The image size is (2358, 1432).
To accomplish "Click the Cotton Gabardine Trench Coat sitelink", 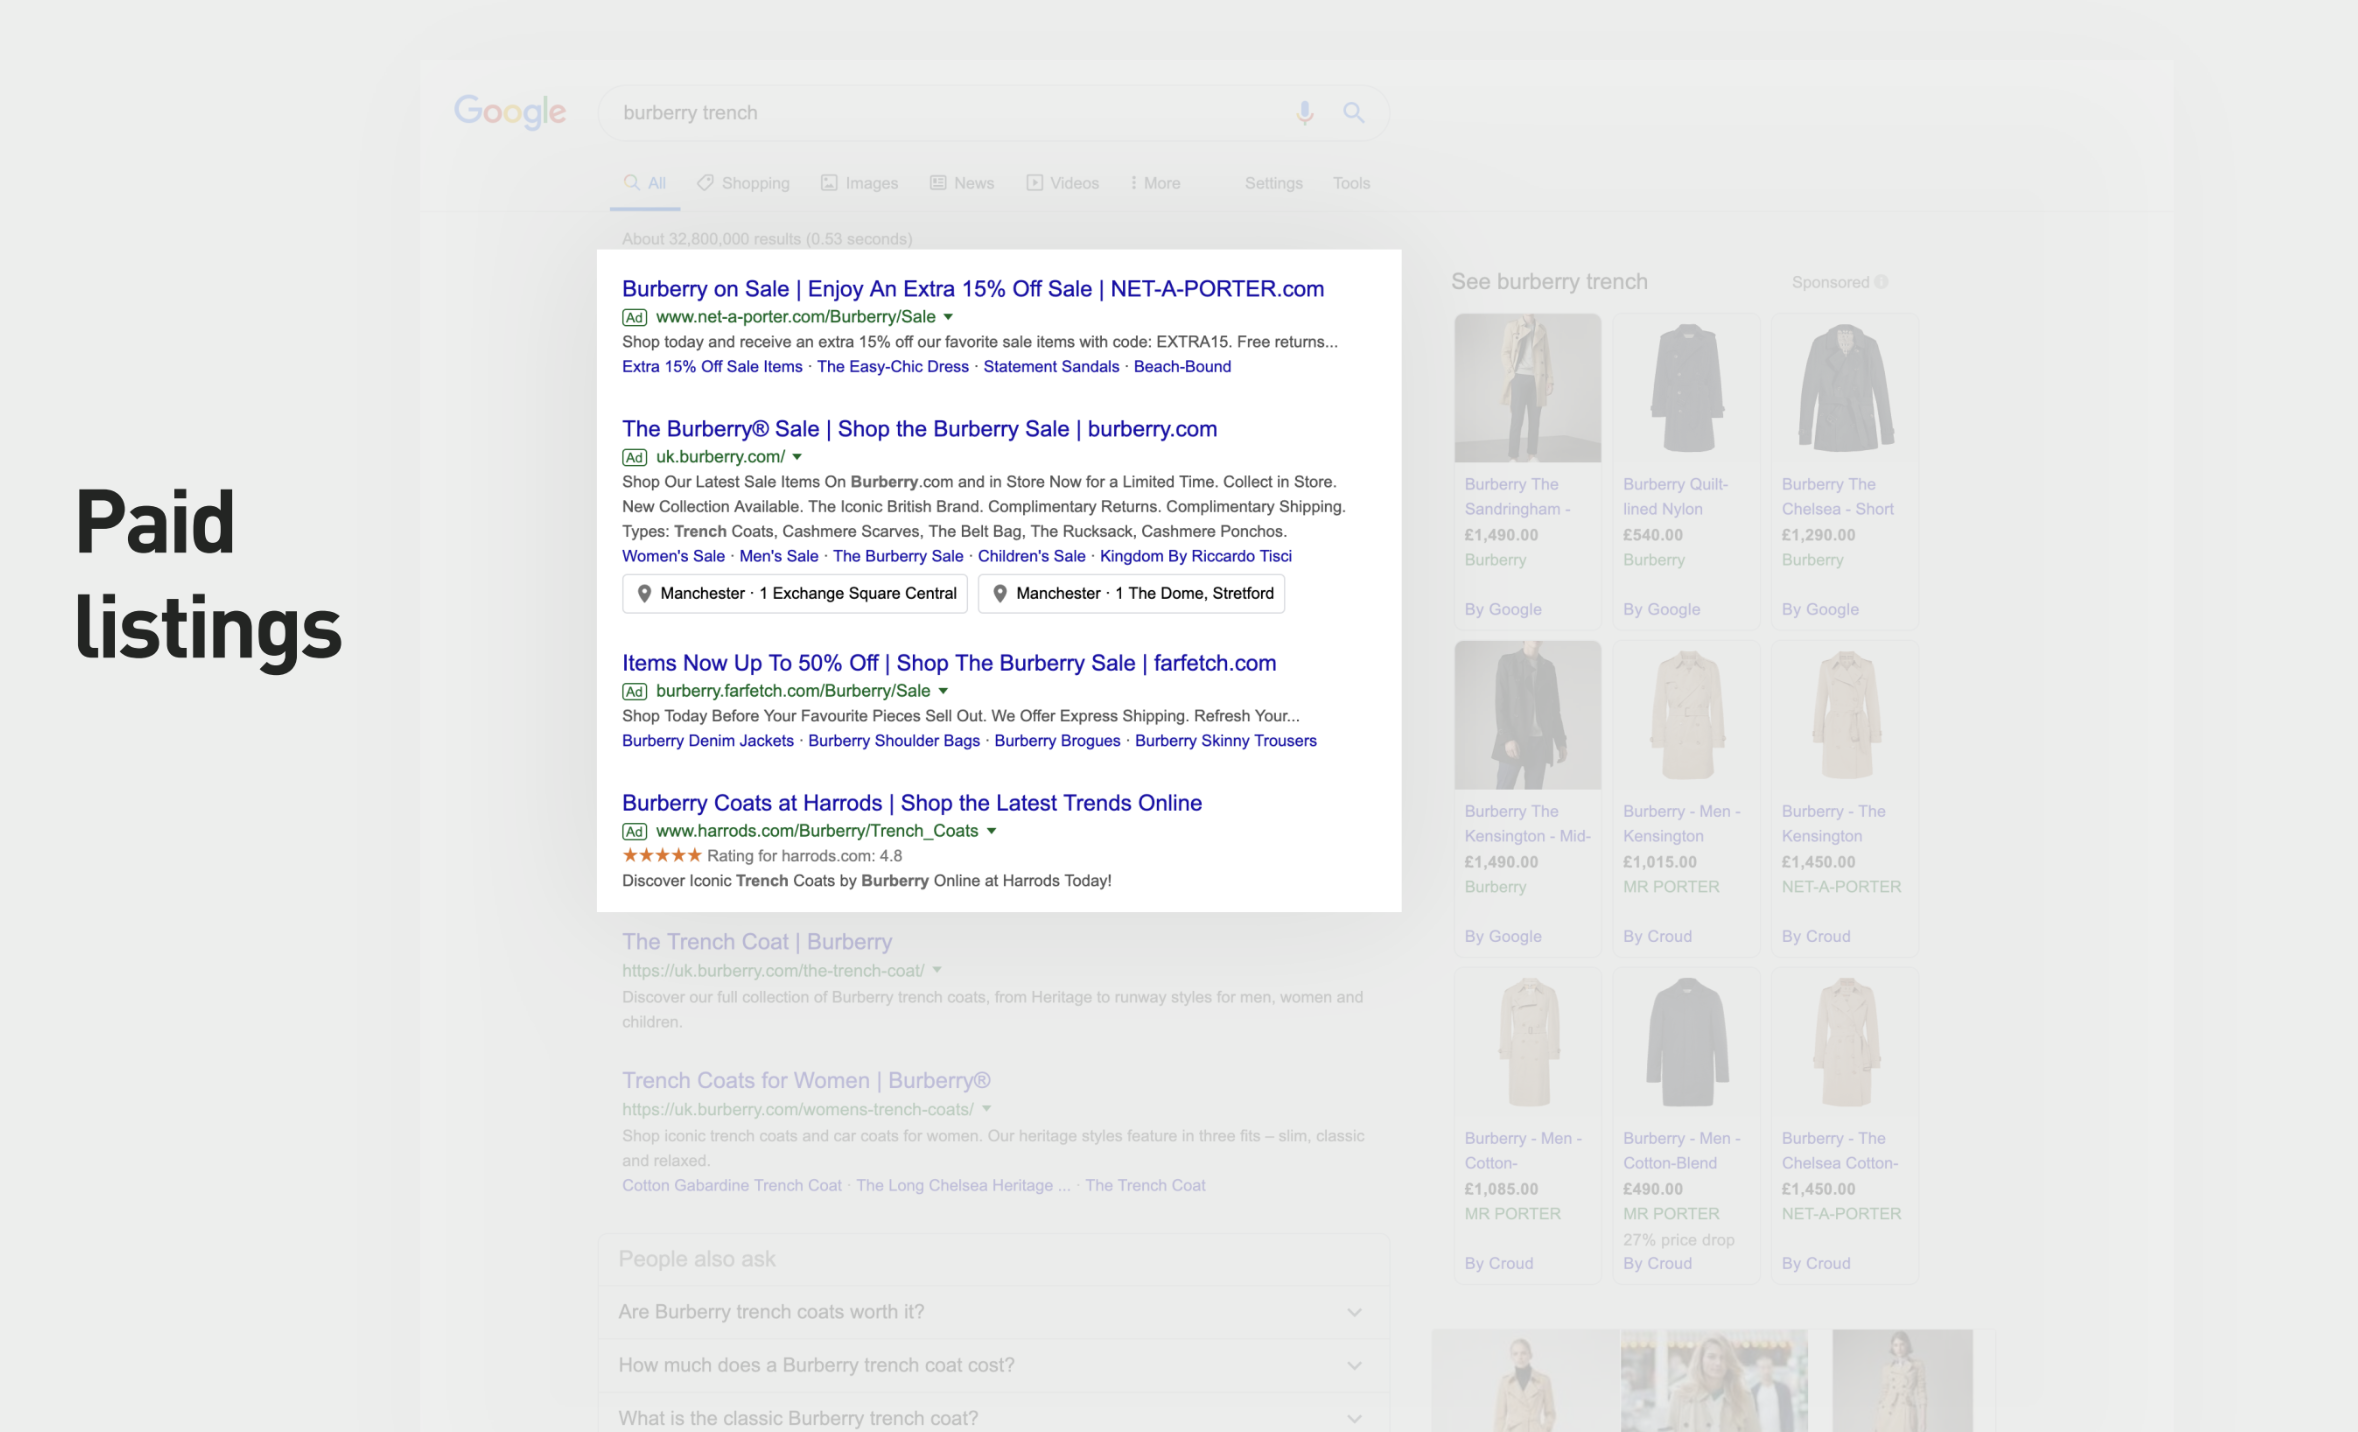I will [732, 1186].
